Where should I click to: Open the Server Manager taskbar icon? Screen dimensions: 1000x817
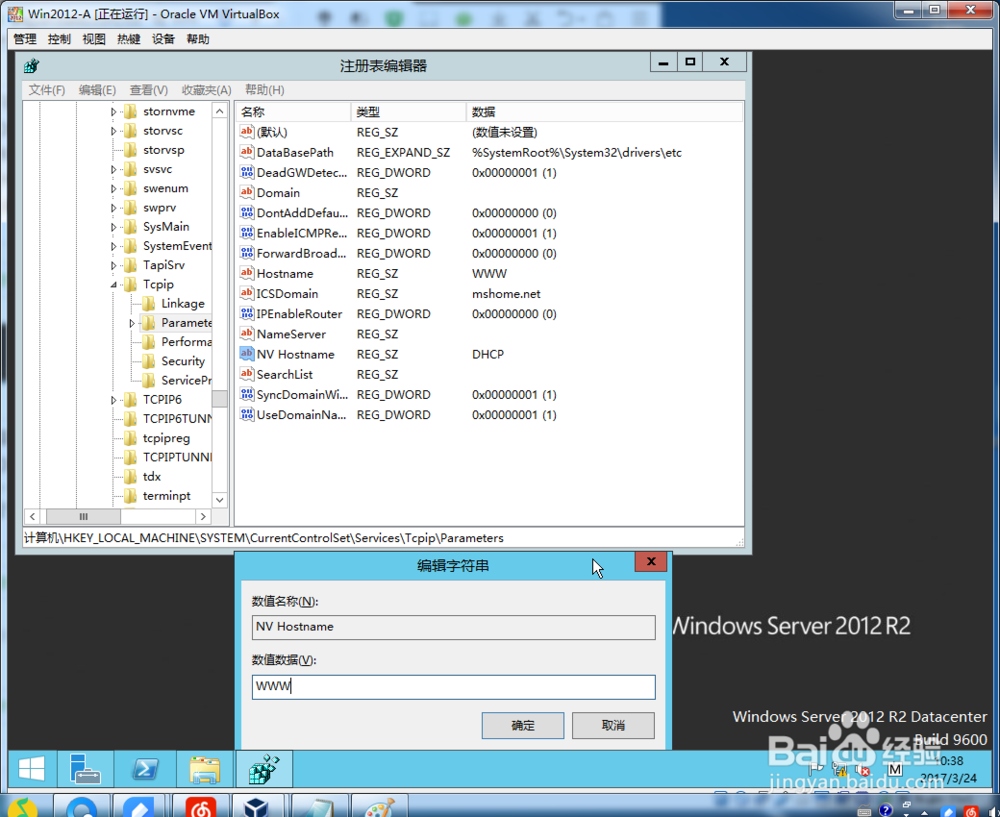click(85, 769)
